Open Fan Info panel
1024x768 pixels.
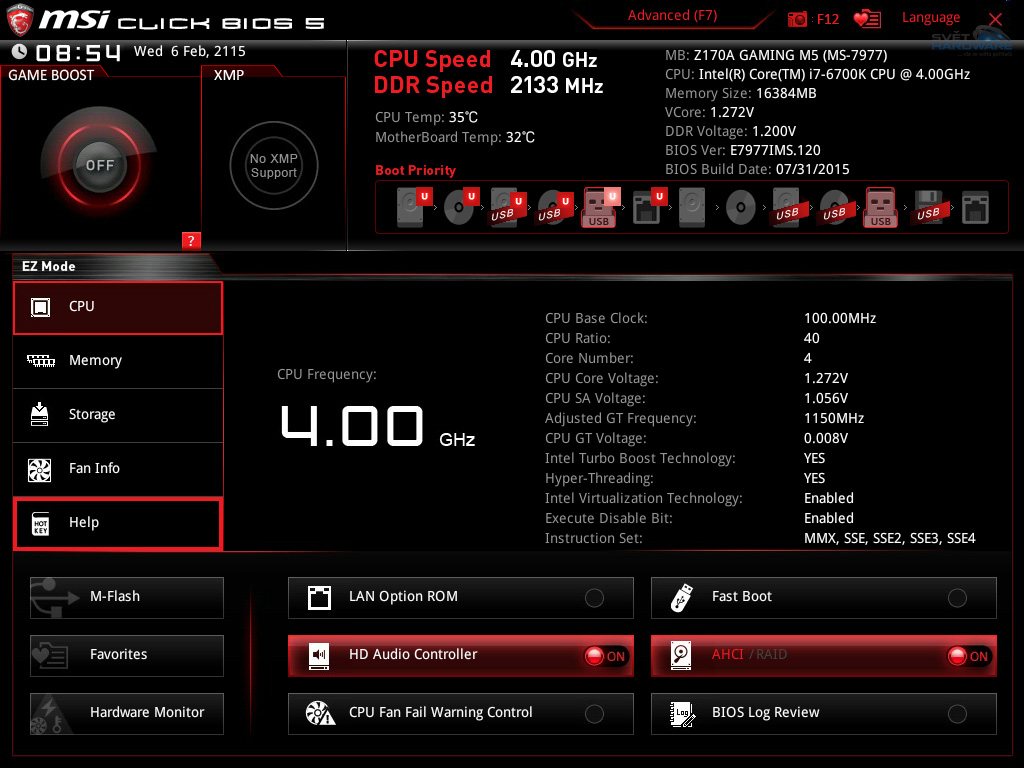pyautogui.click(x=117, y=468)
